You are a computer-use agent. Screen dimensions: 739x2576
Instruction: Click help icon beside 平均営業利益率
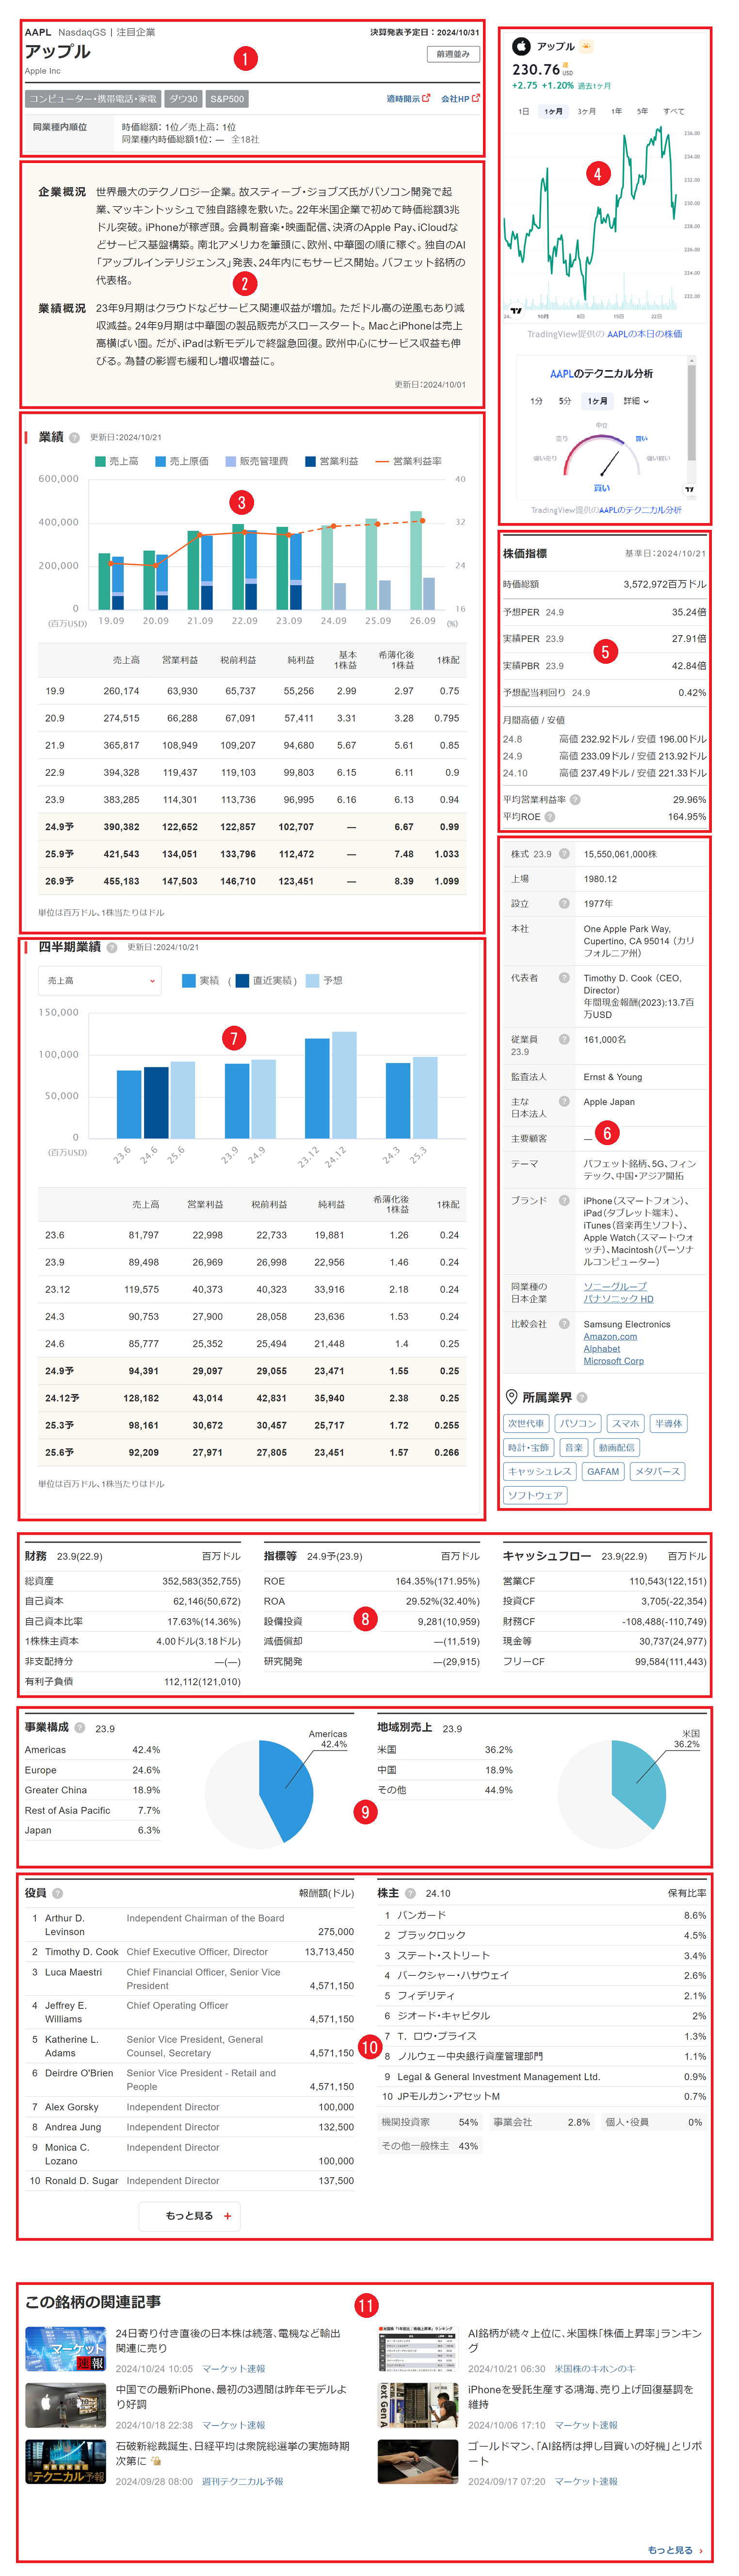coord(575,799)
